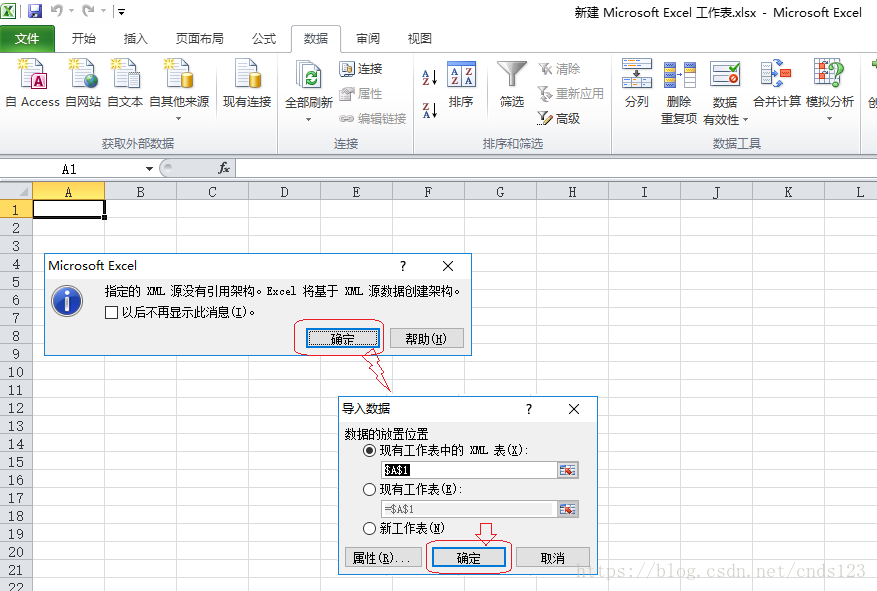Viewport: 877px width, 591px height.
Task: Click OK (确定) in Import Data dialog
Action: coord(469,558)
